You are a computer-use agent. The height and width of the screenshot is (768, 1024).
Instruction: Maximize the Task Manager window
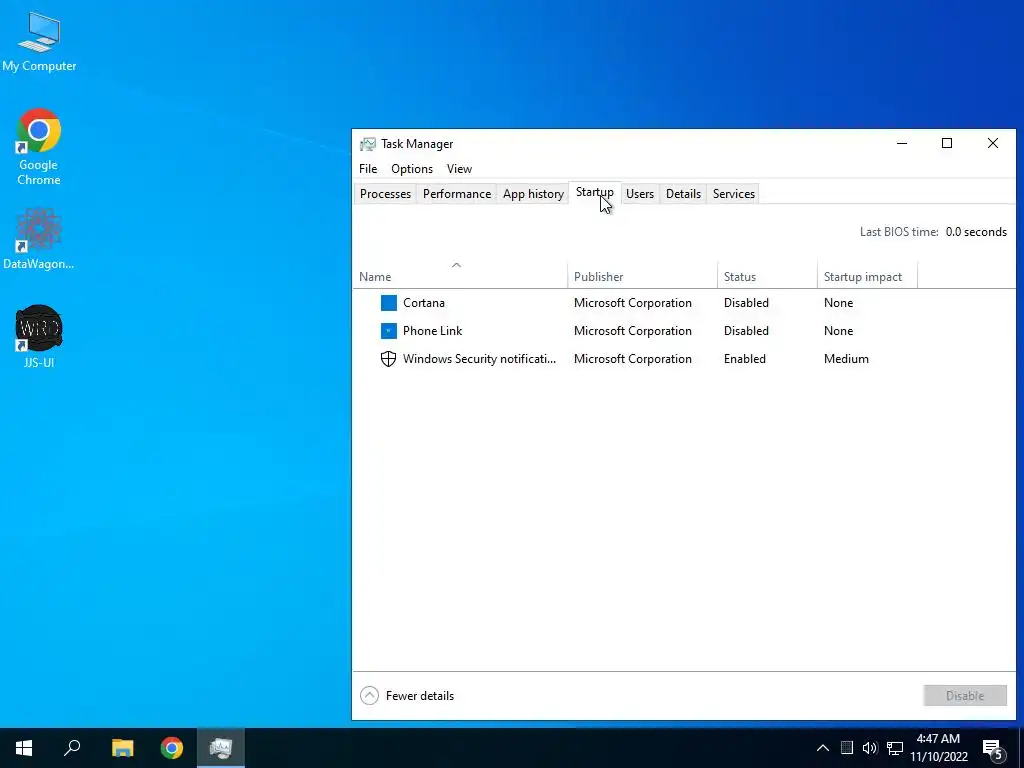pyautogui.click(x=947, y=144)
